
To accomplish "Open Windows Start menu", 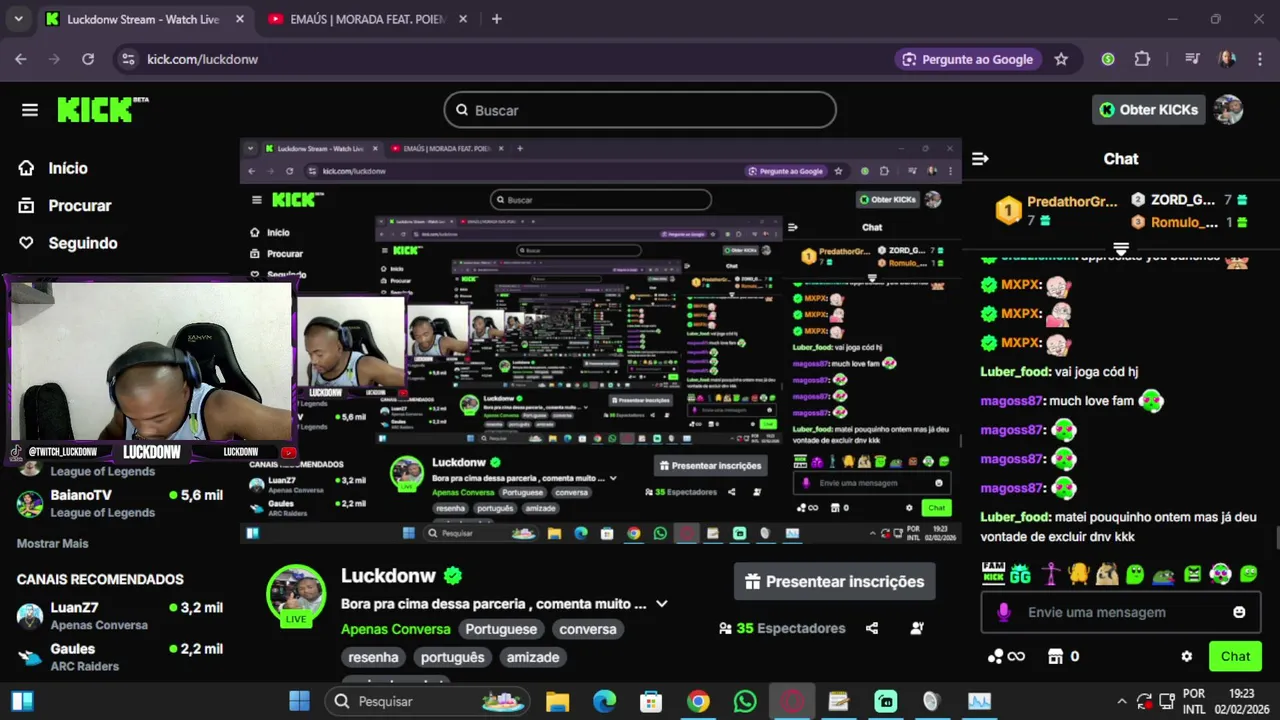I will pyautogui.click(x=300, y=701).
